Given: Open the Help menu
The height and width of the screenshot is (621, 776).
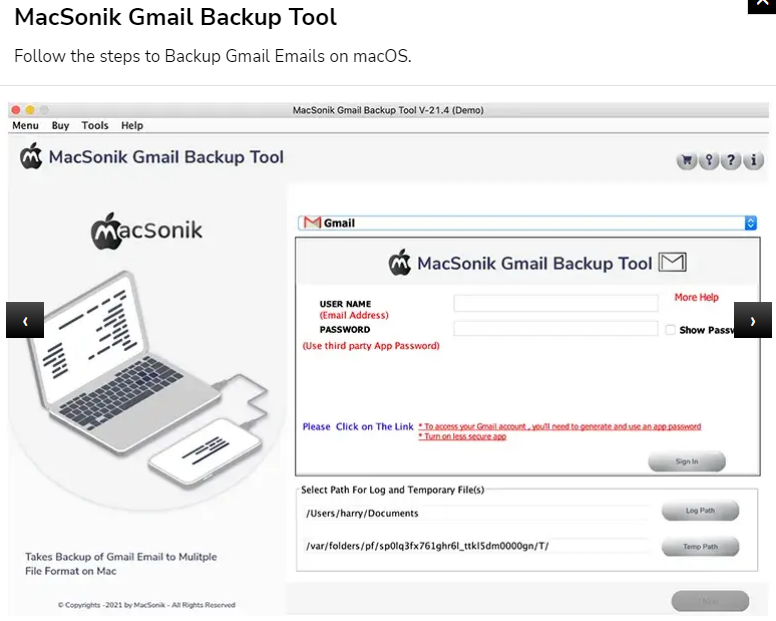Looking at the screenshot, I should 132,126.
